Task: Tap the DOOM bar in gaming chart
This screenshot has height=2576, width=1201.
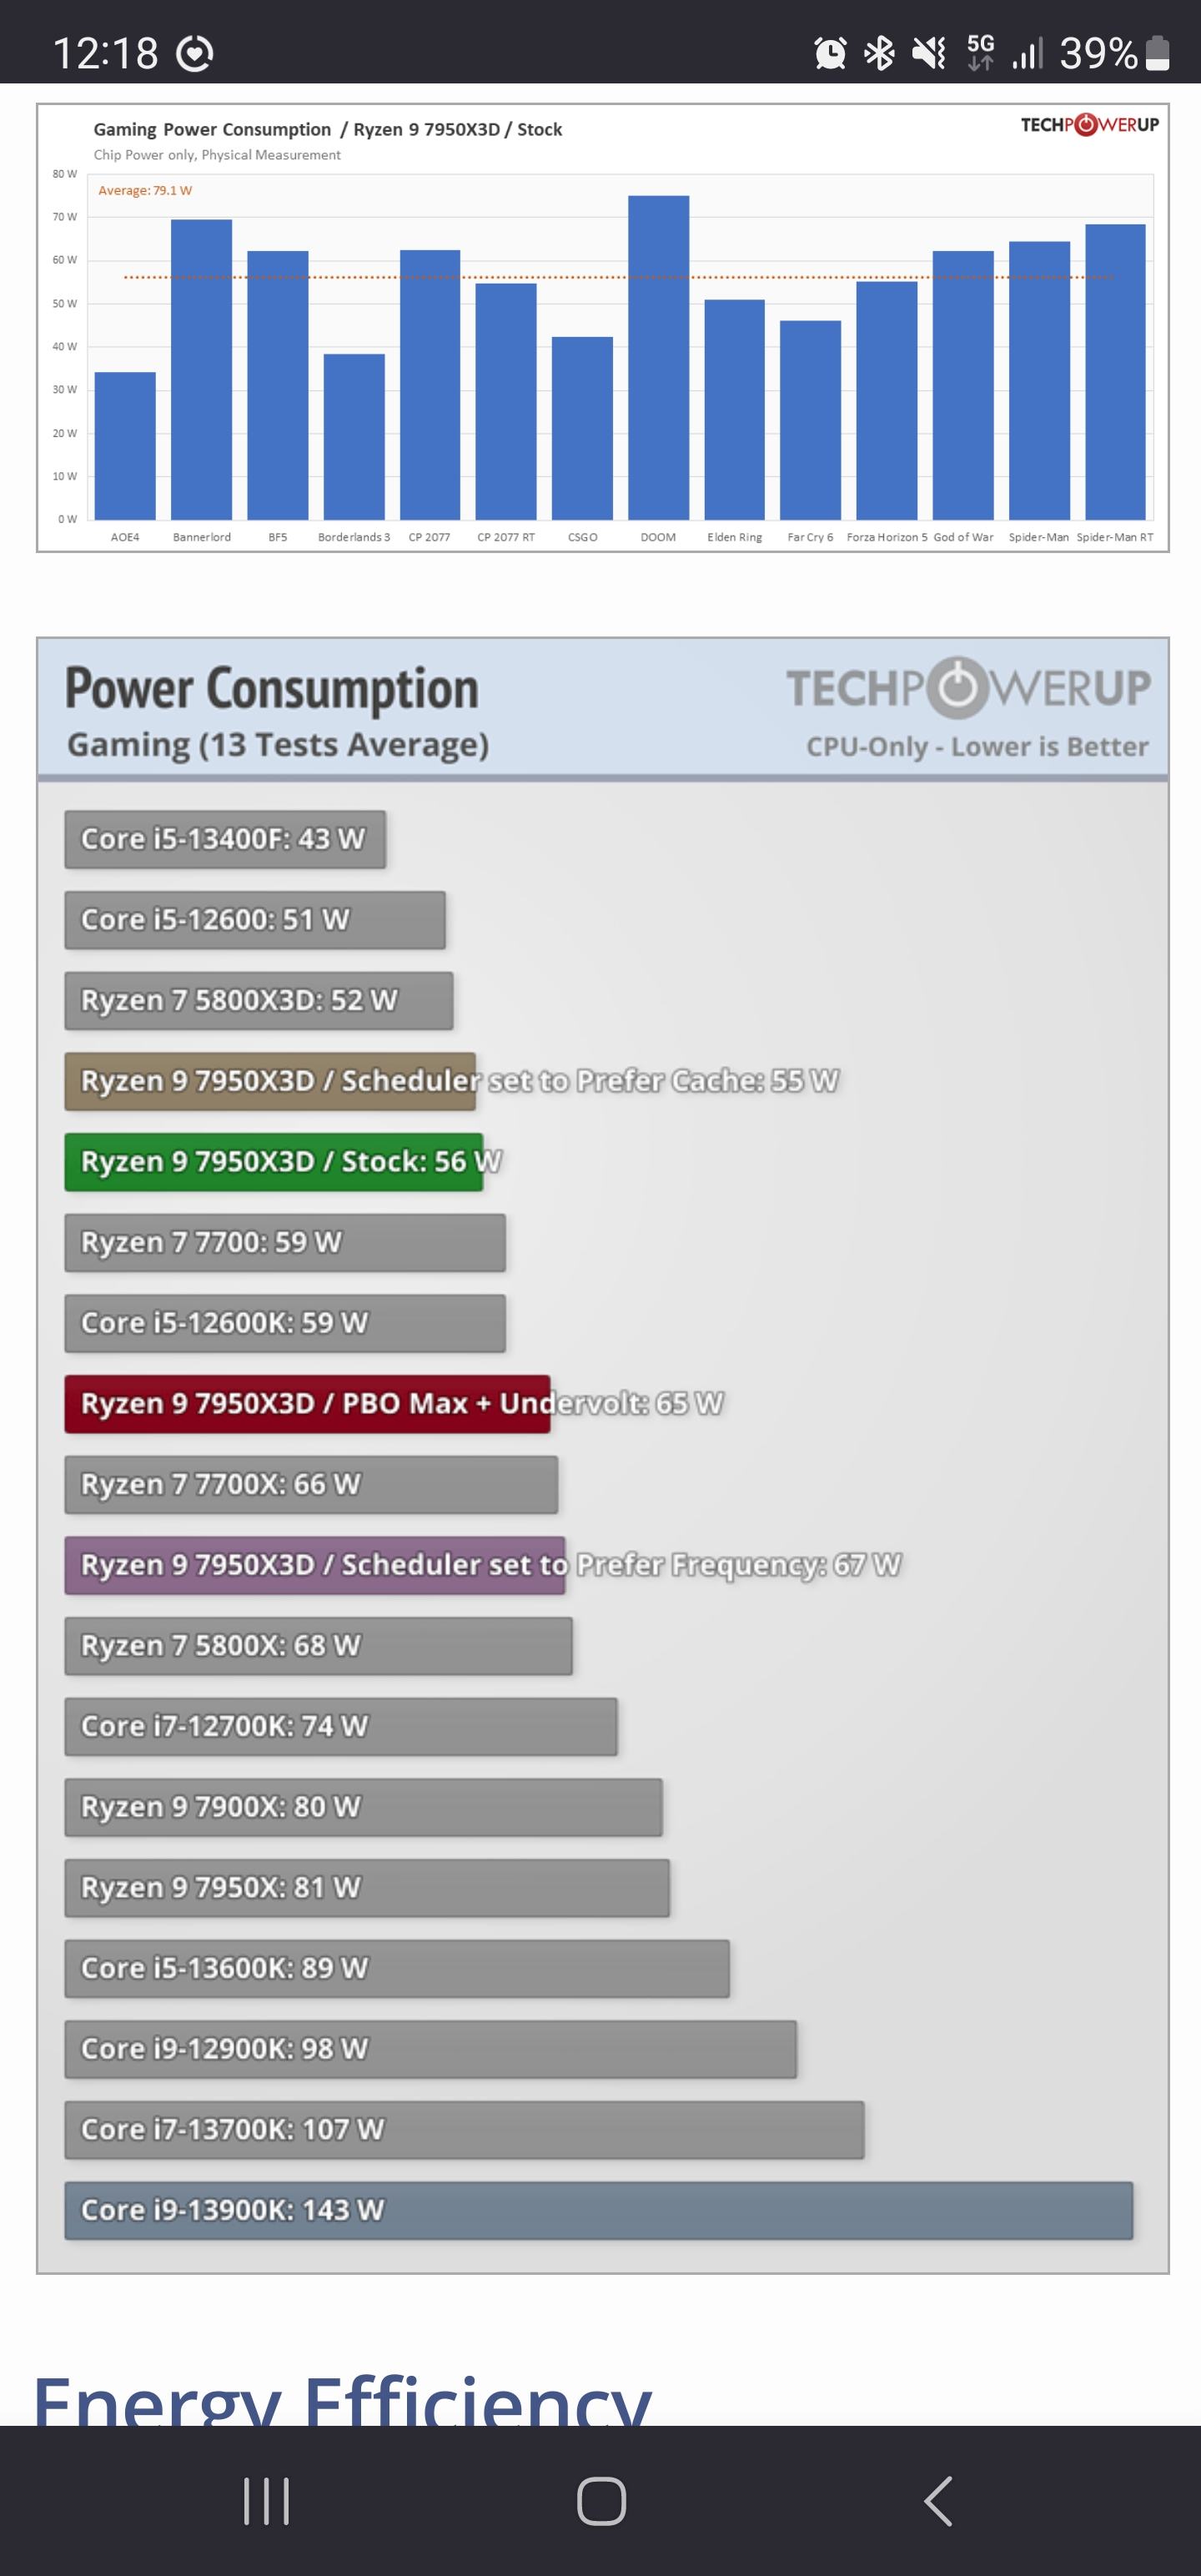Action: 658,357
